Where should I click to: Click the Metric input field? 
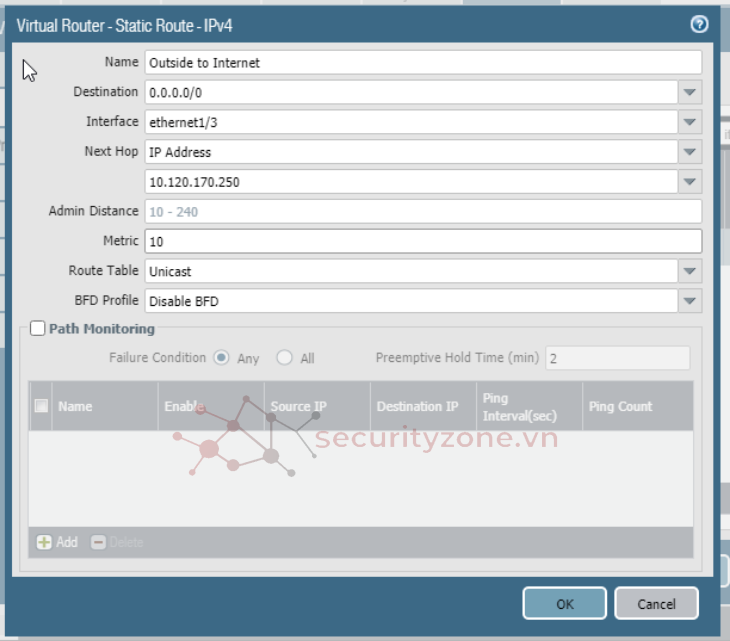(422, 241)
